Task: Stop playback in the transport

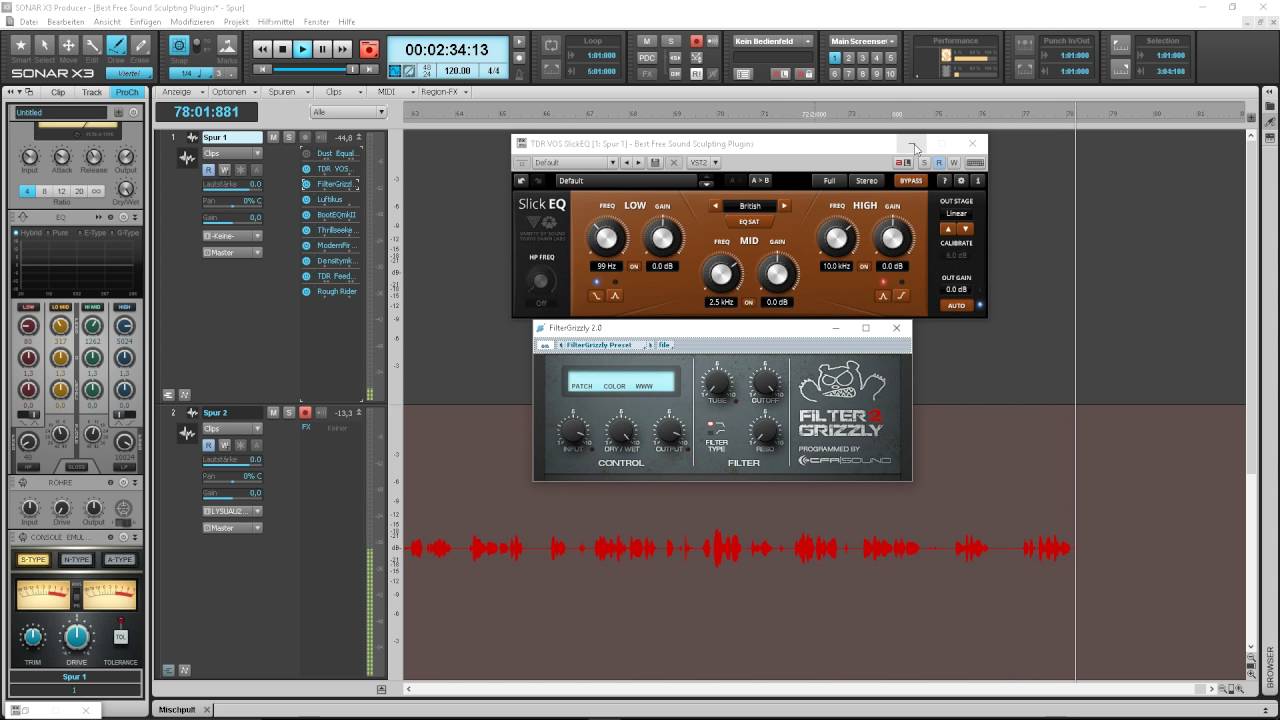Action: tap(283, 49)
